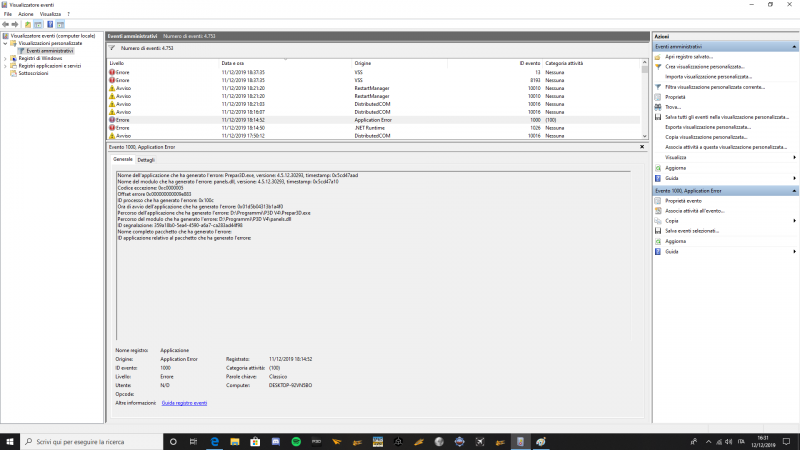Expand the 'Registri di Windows' tree node
The width and height of the screenshot is (800, 450).
pyautogui.click(x=6, y=58)
